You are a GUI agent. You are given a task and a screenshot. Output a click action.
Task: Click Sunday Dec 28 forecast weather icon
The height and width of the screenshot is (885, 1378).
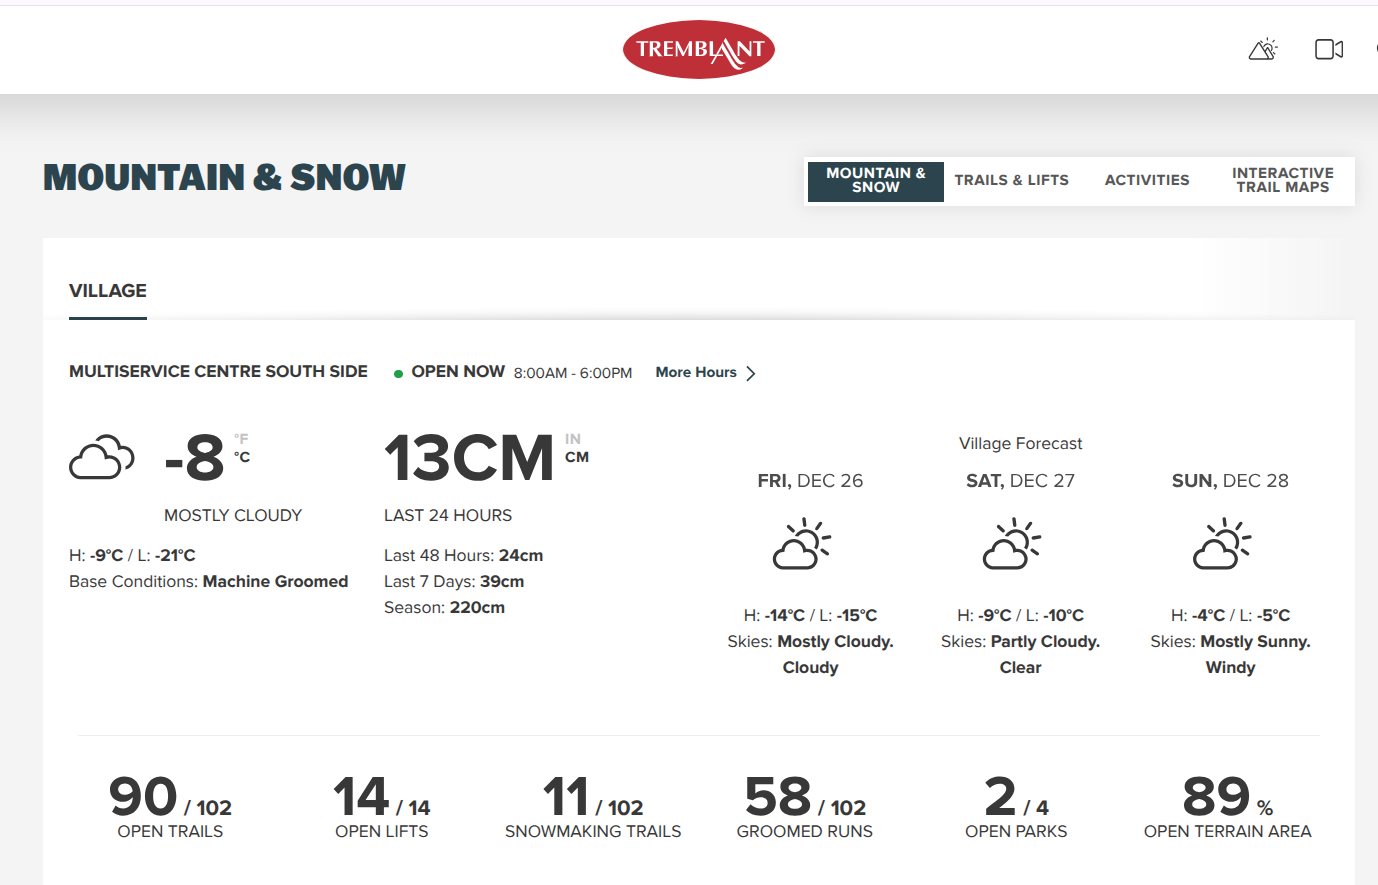point(1222,544)
